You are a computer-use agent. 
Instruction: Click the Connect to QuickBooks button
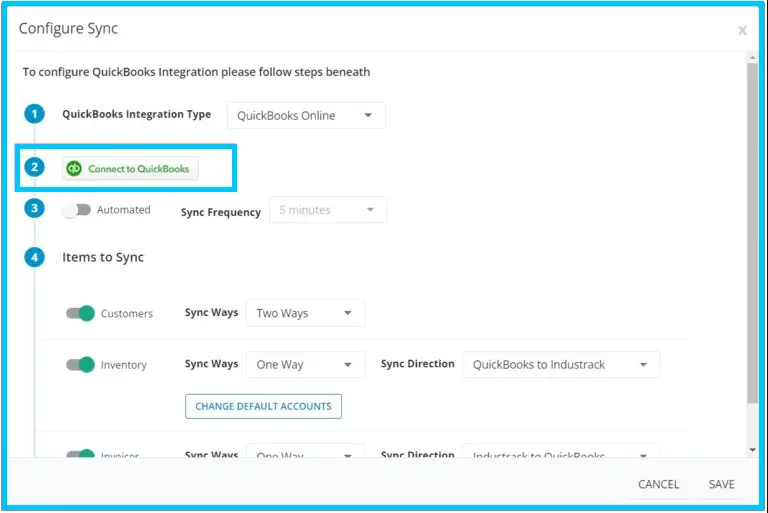130,169
